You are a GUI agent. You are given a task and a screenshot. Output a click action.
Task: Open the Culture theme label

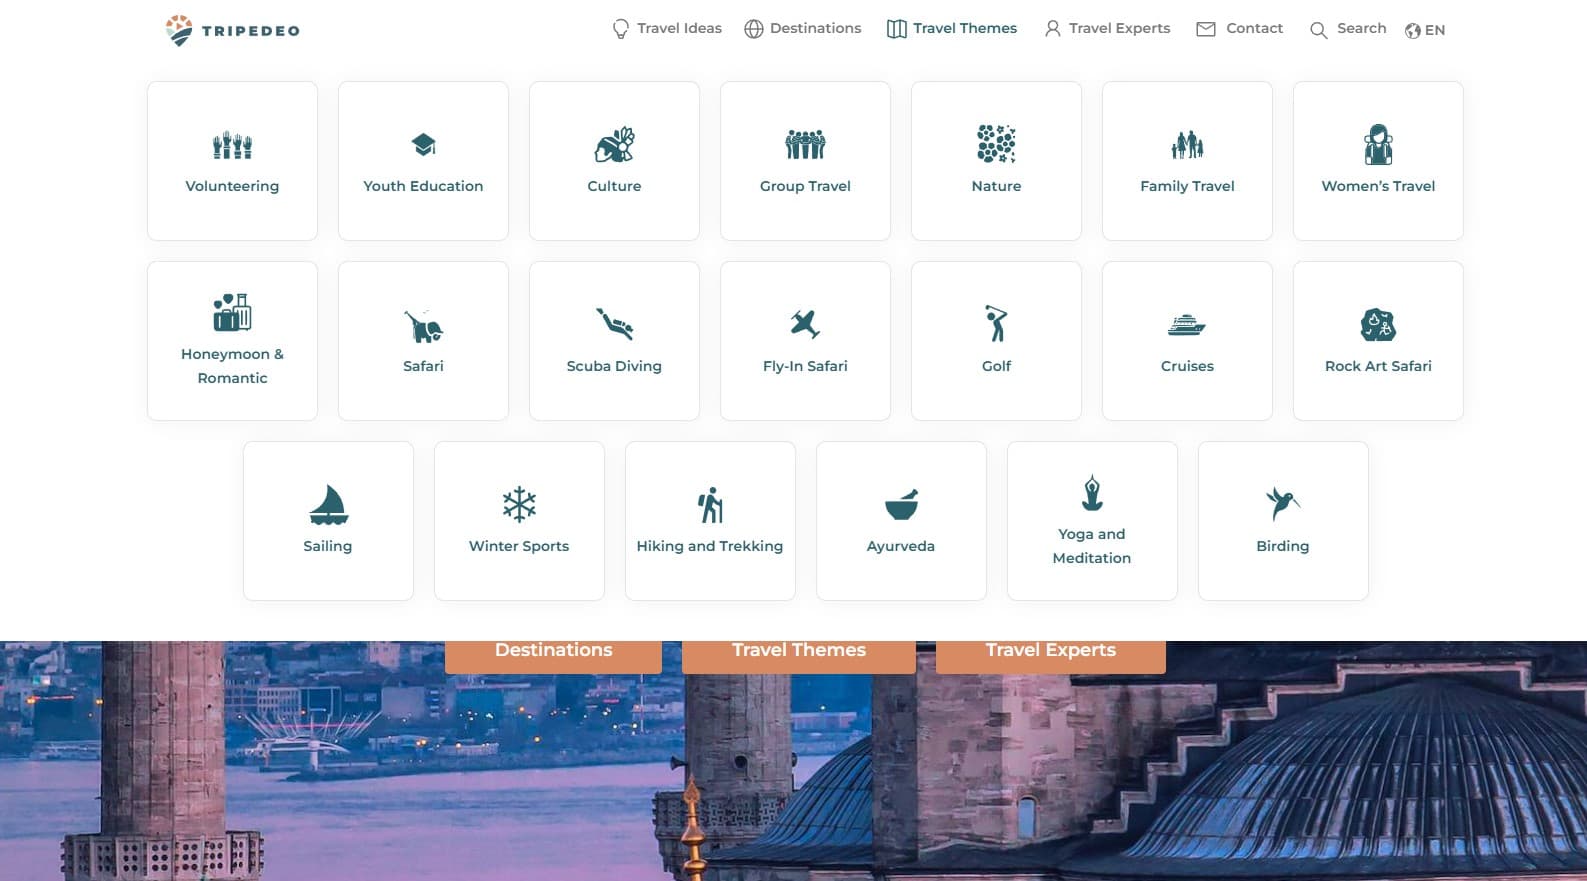614,186
